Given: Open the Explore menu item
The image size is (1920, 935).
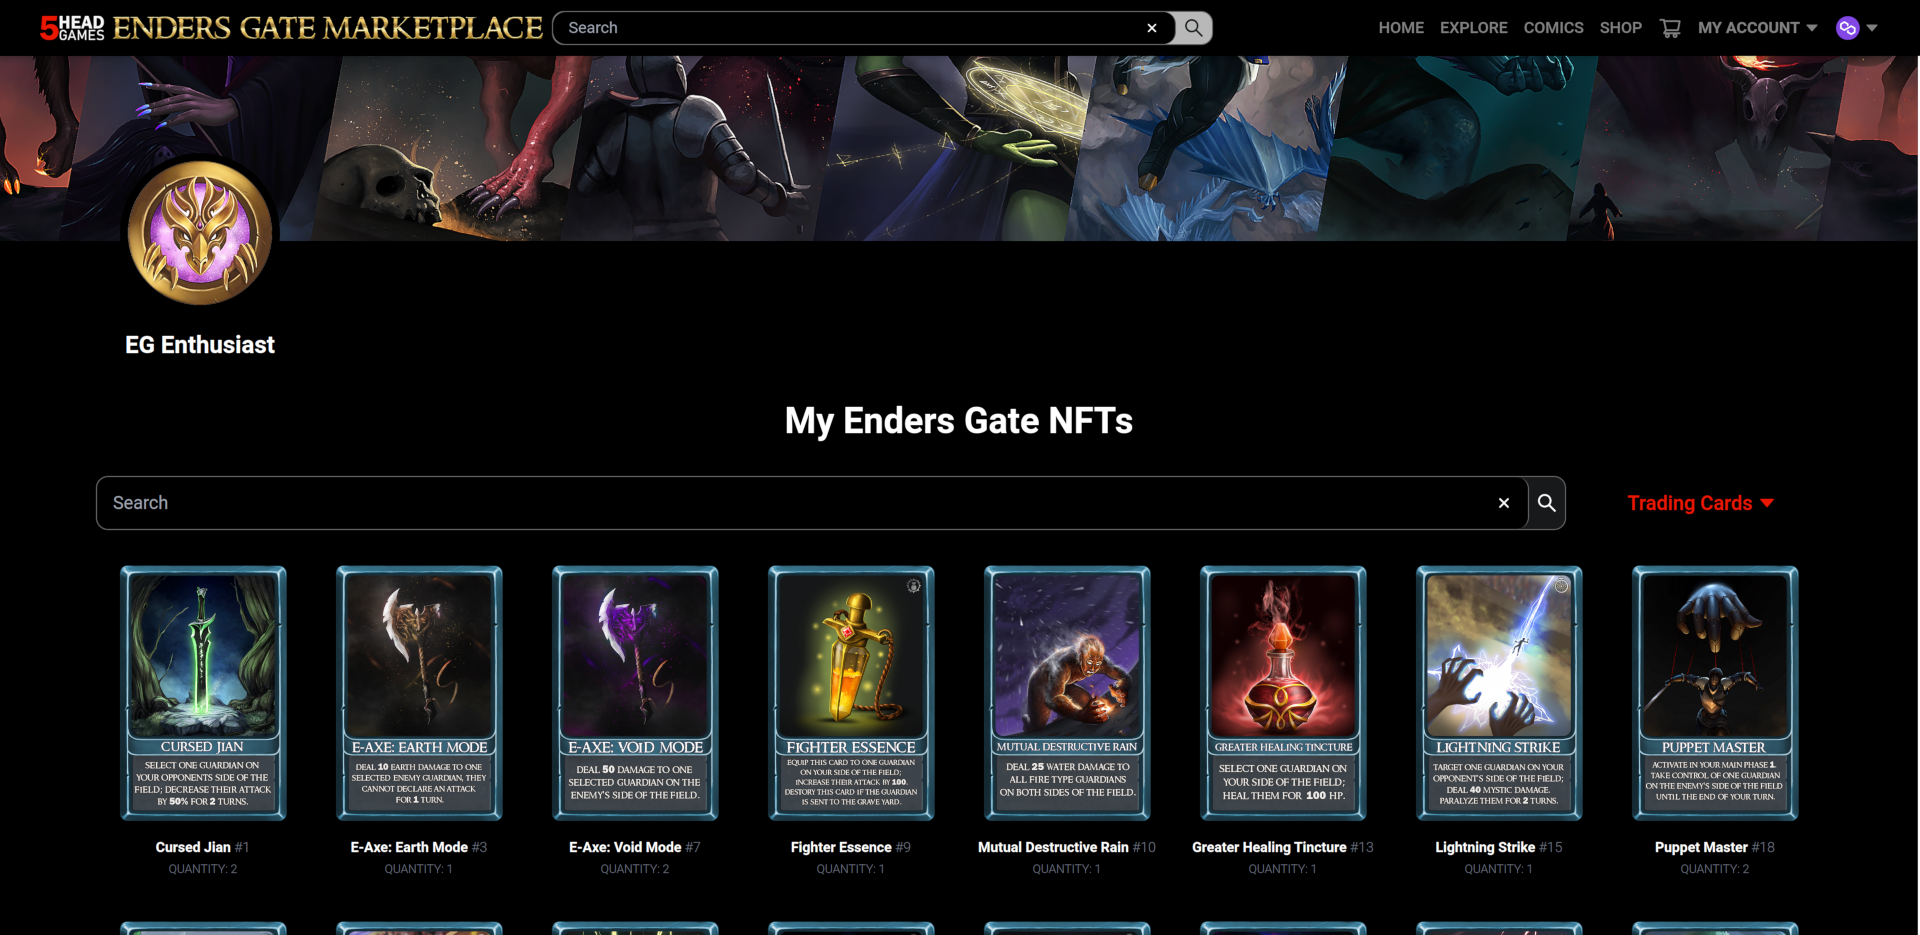Looking at the screenshot, I should pos(1473,28).
